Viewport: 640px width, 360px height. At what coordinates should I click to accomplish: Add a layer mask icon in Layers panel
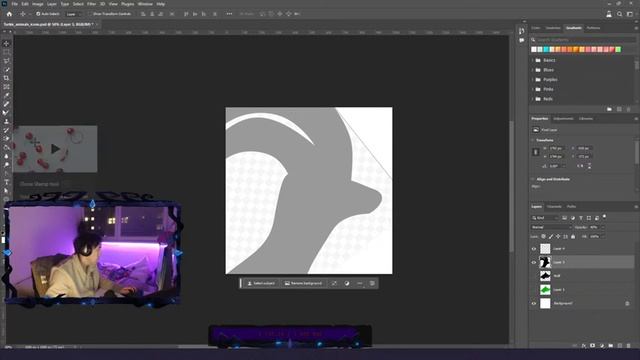[593, 346]
